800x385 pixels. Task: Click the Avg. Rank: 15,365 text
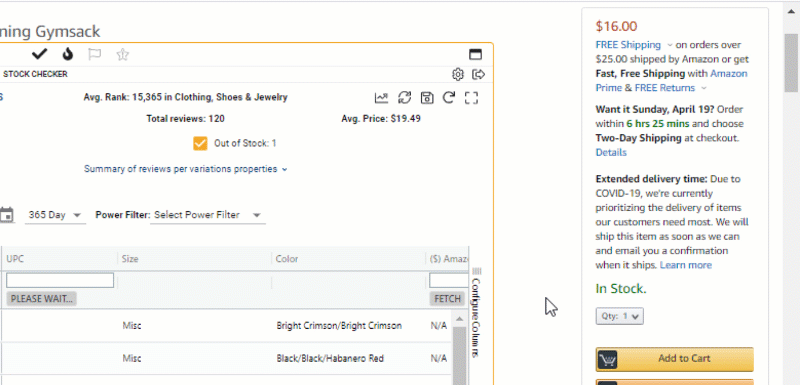(x=185, y=97)
